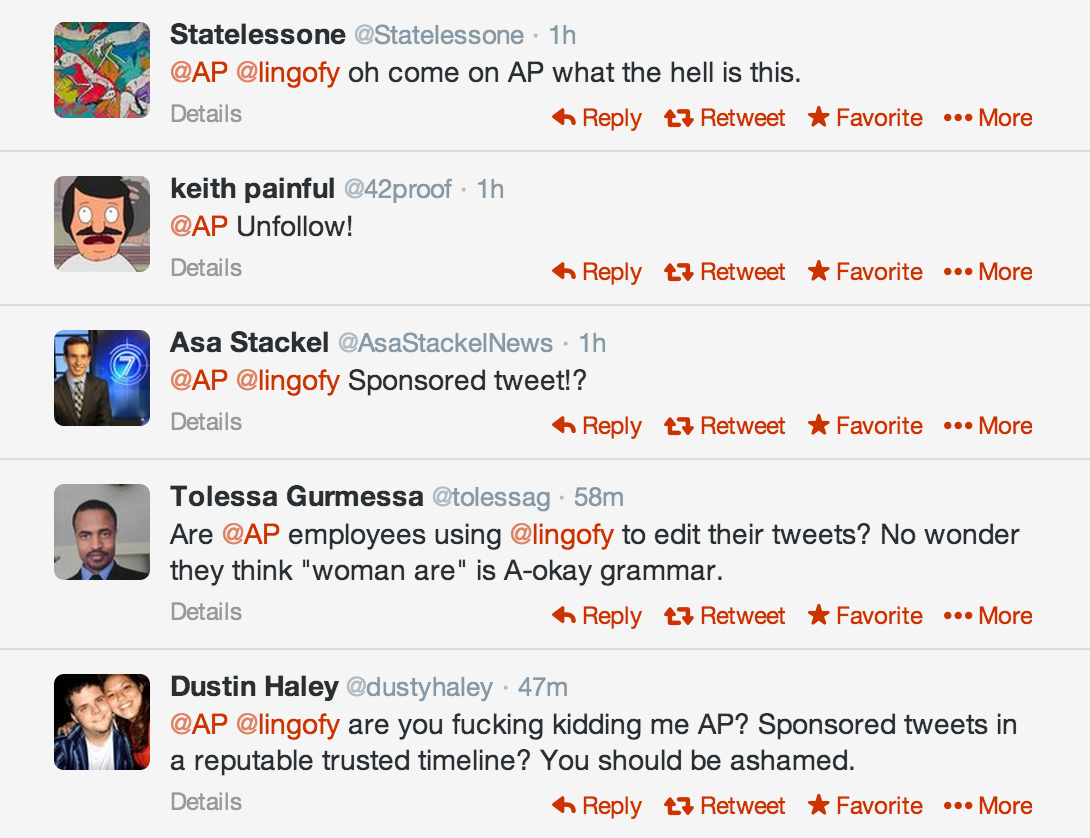Reply to Dustin Haley's tweet

tap(597, 806)
